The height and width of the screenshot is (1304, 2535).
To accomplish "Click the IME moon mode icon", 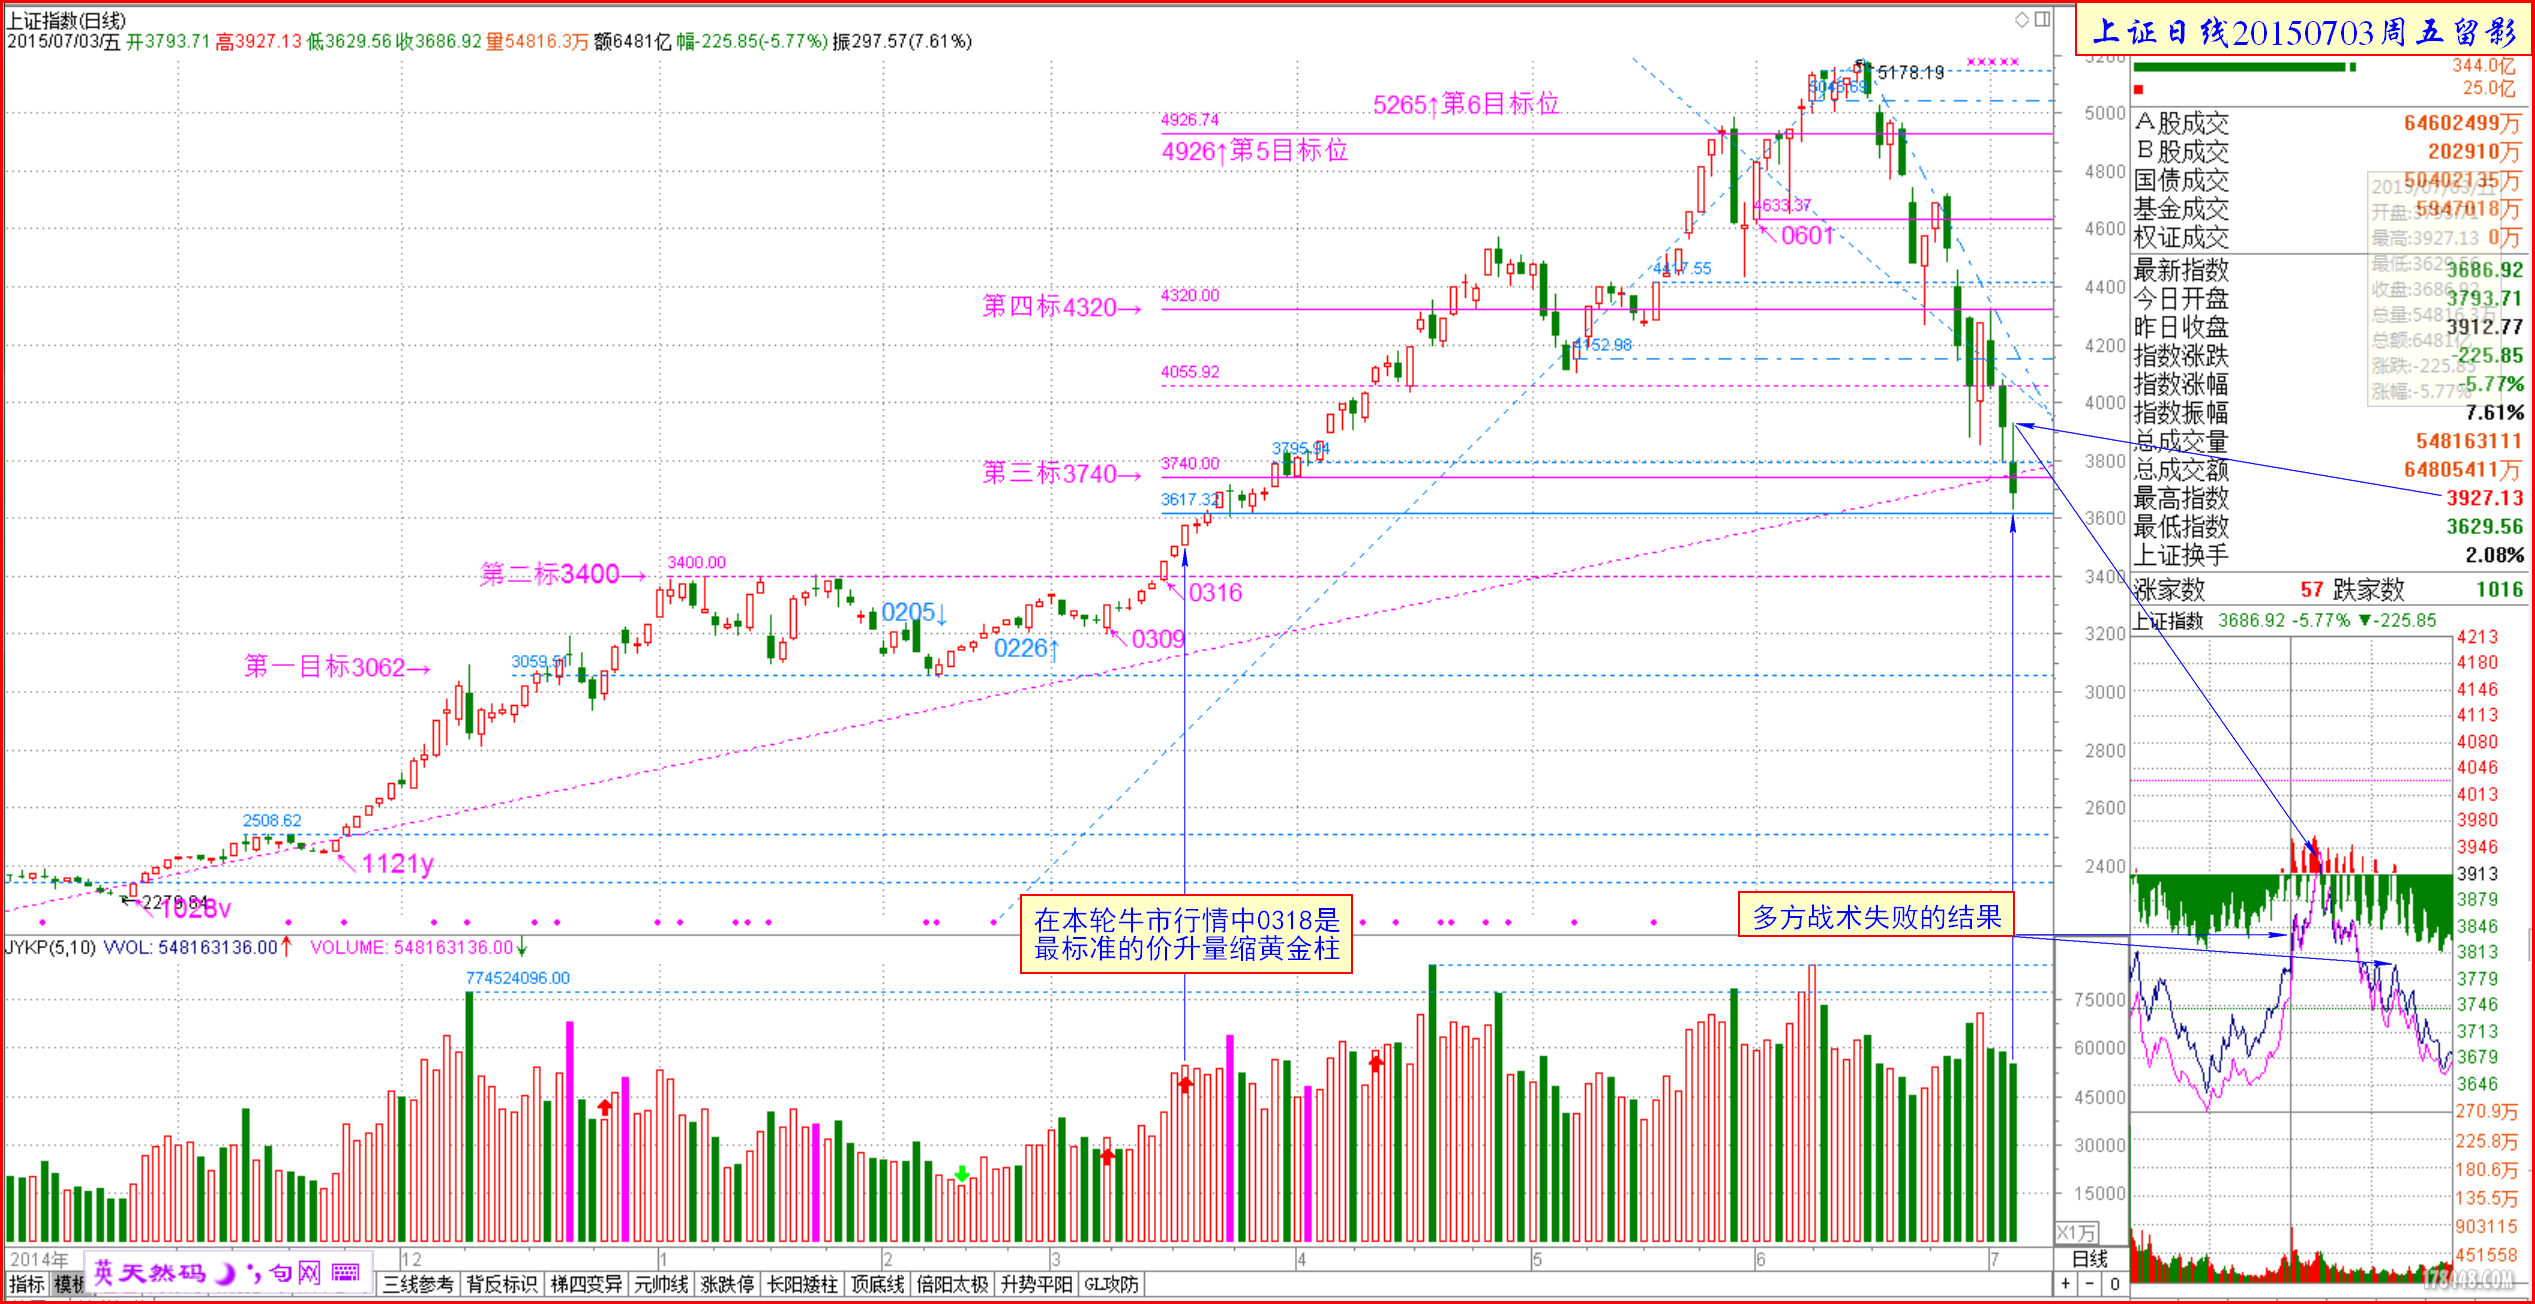I will [x=226, y=1273].
